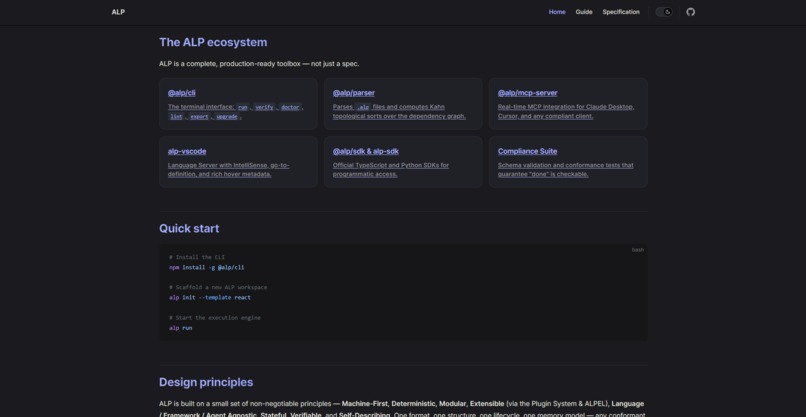The width and height of the screenshot is (806, 417).
Task: Click 'Real-time MCP integration' description text
Action: [566, 112]
